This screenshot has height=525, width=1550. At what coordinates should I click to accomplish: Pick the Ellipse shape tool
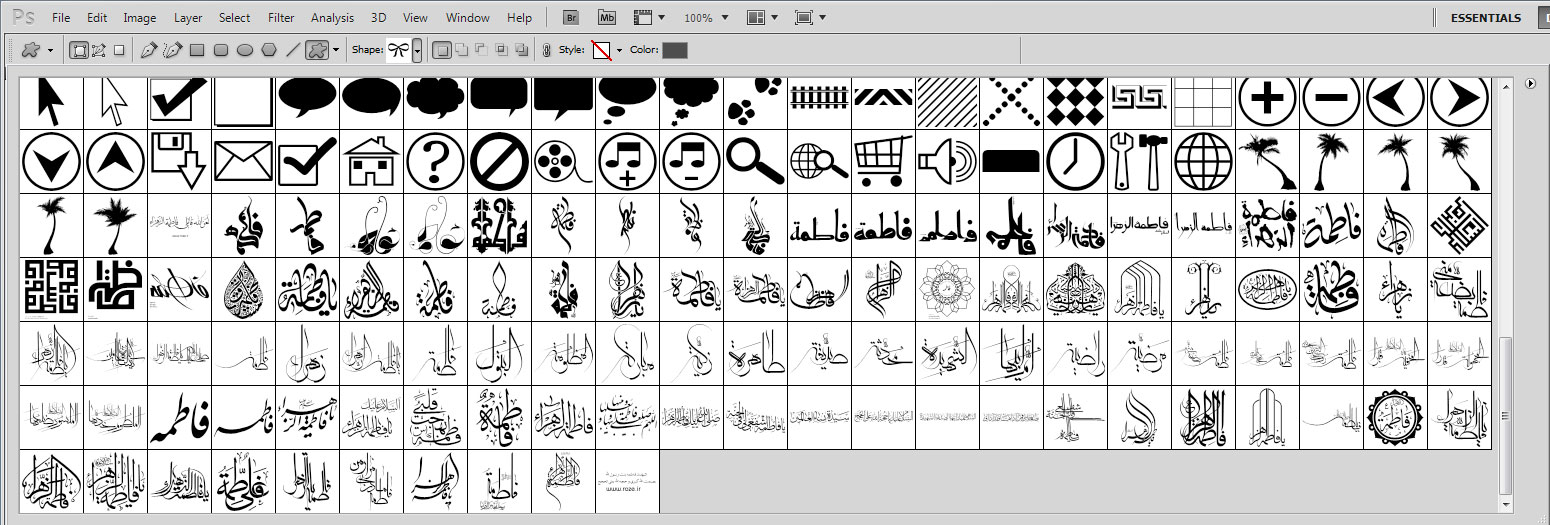[245, 49]
